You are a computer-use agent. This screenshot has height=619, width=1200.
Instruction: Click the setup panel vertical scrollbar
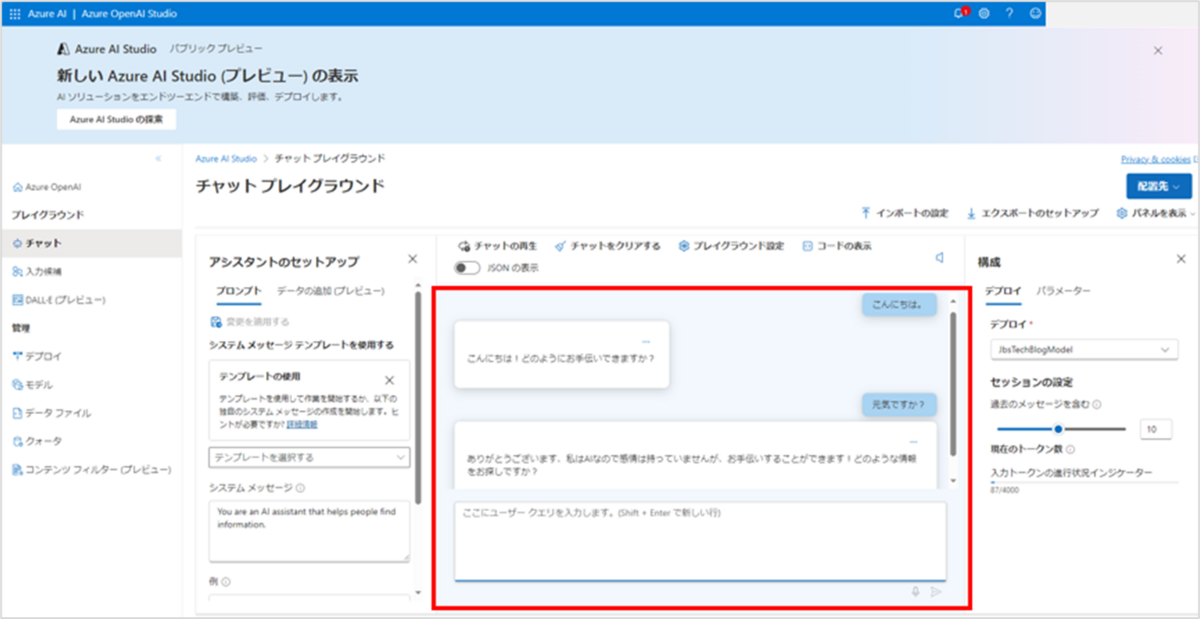[x=417, y=400]
